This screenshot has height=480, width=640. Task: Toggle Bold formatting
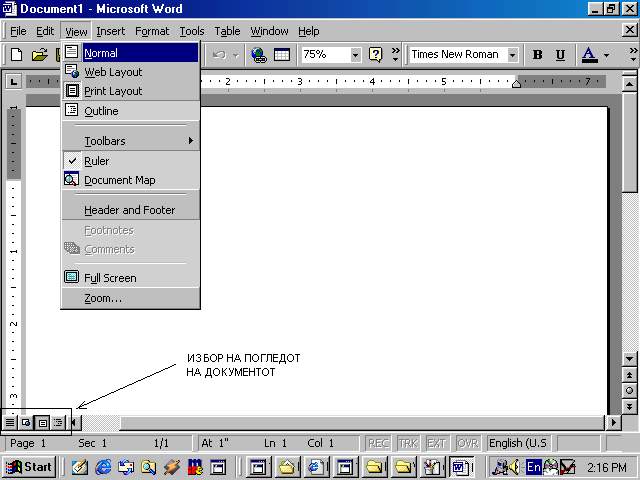538,54
